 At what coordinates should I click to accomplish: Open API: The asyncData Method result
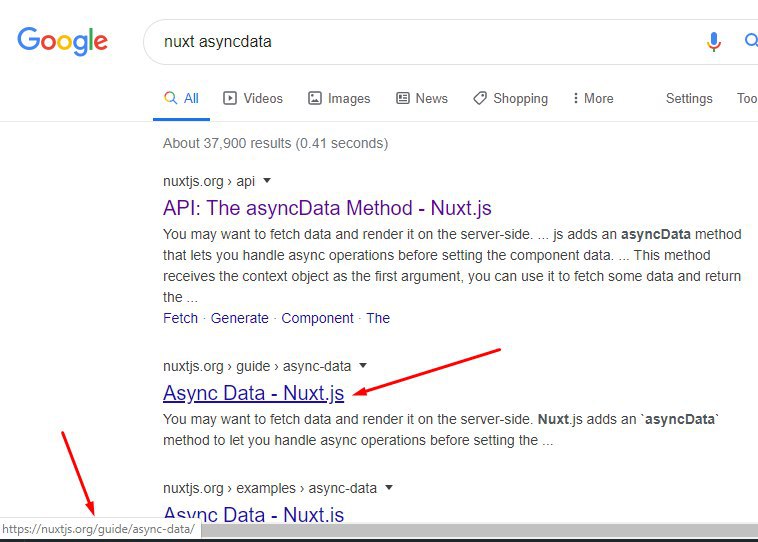click(x=327, y=208)
